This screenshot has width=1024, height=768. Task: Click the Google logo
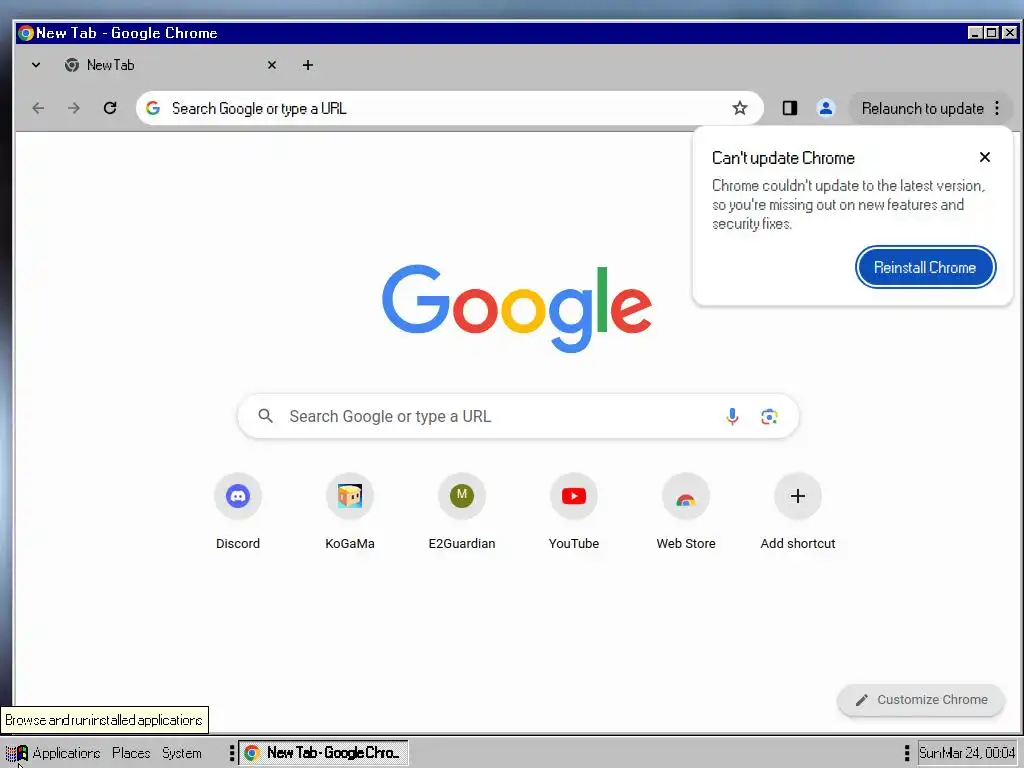pos(517,308)
